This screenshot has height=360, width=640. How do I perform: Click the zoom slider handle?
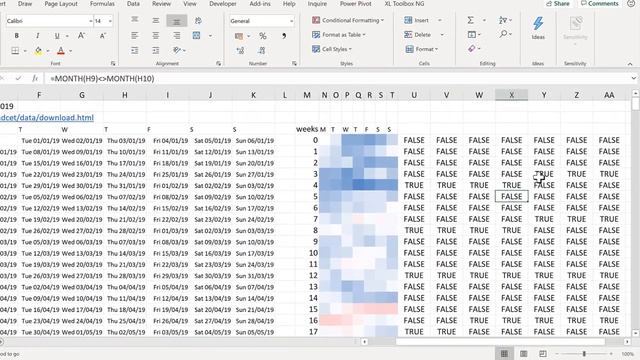[x=584, y=354]
